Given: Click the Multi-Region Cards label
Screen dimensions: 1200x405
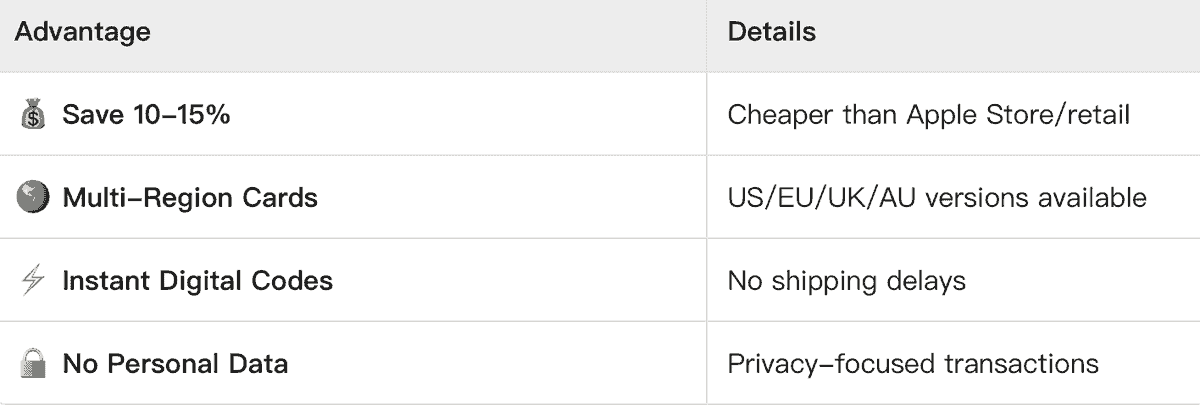Looking at the screenshot, I should pos(190,198).
